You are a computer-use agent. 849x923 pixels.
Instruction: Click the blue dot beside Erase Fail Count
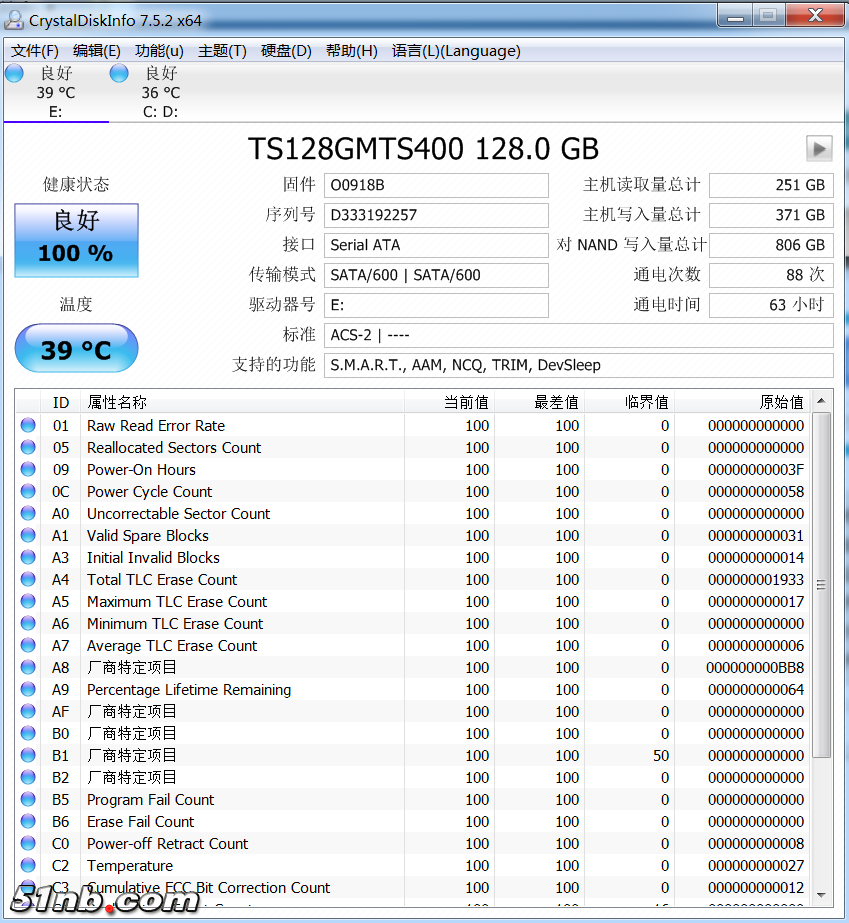30,821
